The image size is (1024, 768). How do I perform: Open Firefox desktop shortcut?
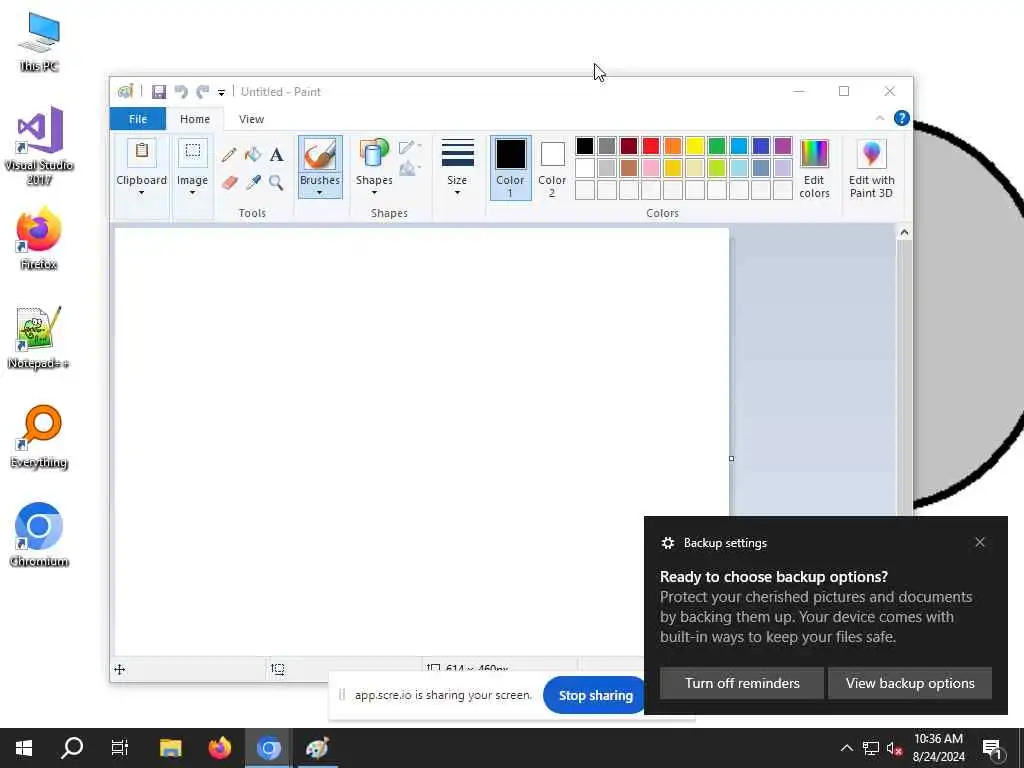[x=39, y=238]
